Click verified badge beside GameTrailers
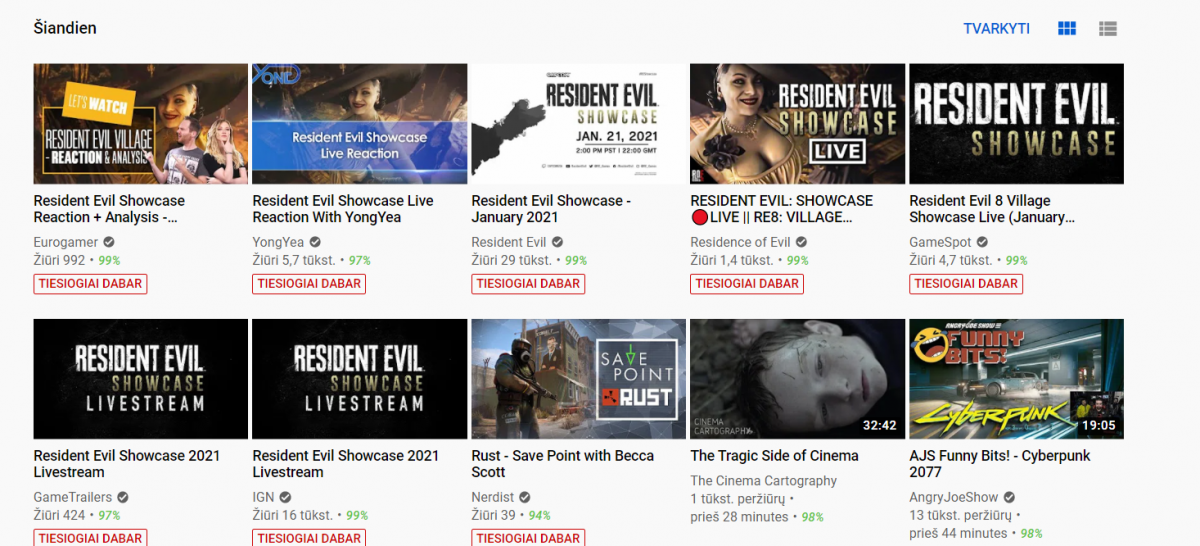 pos(123,497)
